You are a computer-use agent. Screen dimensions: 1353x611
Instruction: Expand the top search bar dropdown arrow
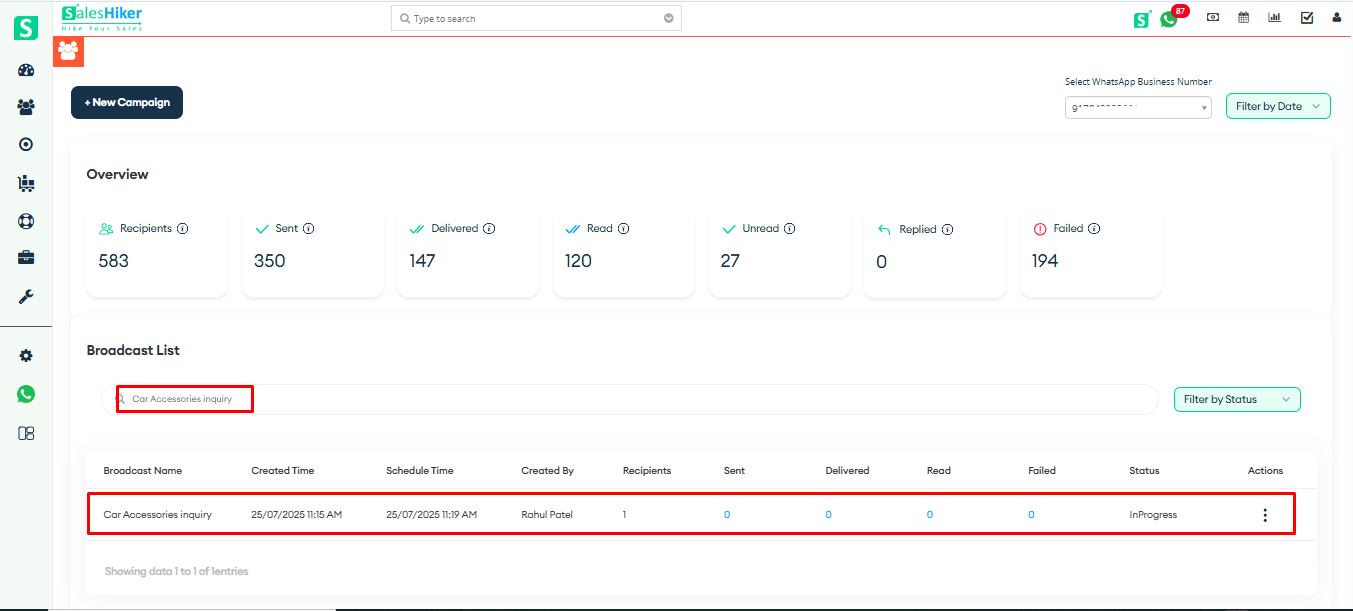[x=668, y=18]
